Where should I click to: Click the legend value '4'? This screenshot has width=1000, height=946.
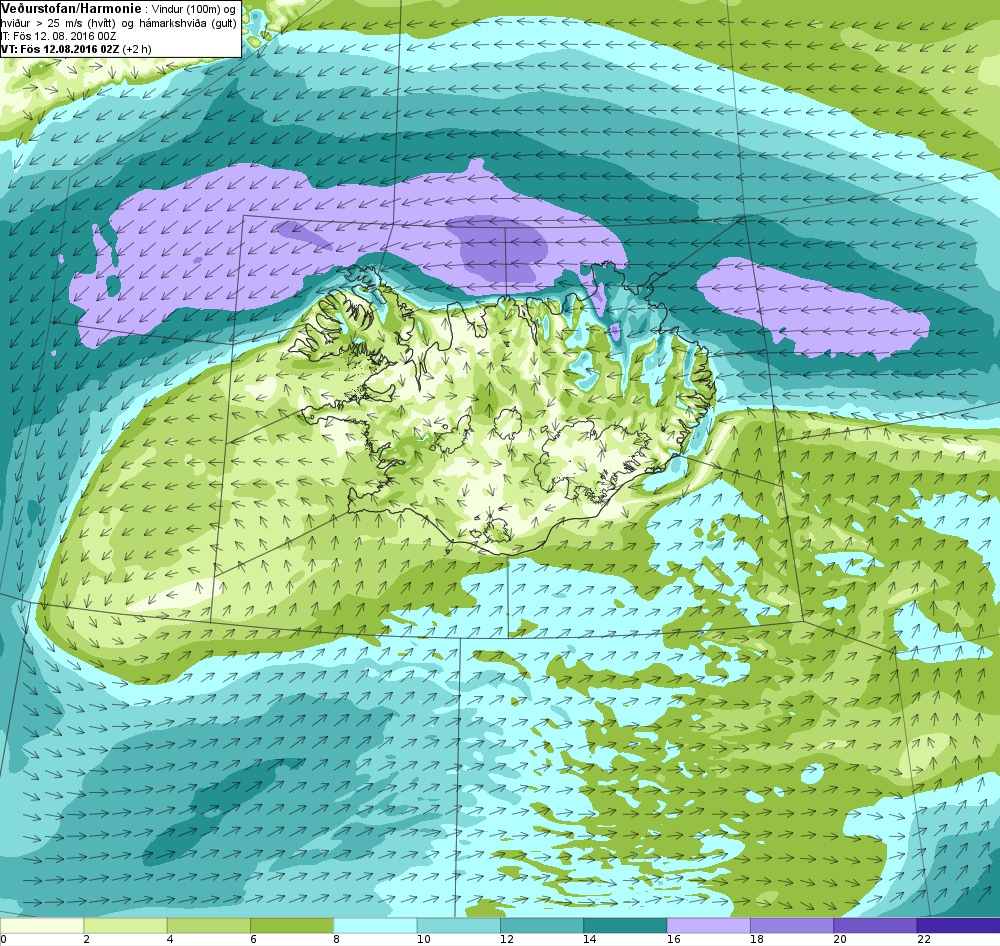pyautogui.click(x=170, y=939)
